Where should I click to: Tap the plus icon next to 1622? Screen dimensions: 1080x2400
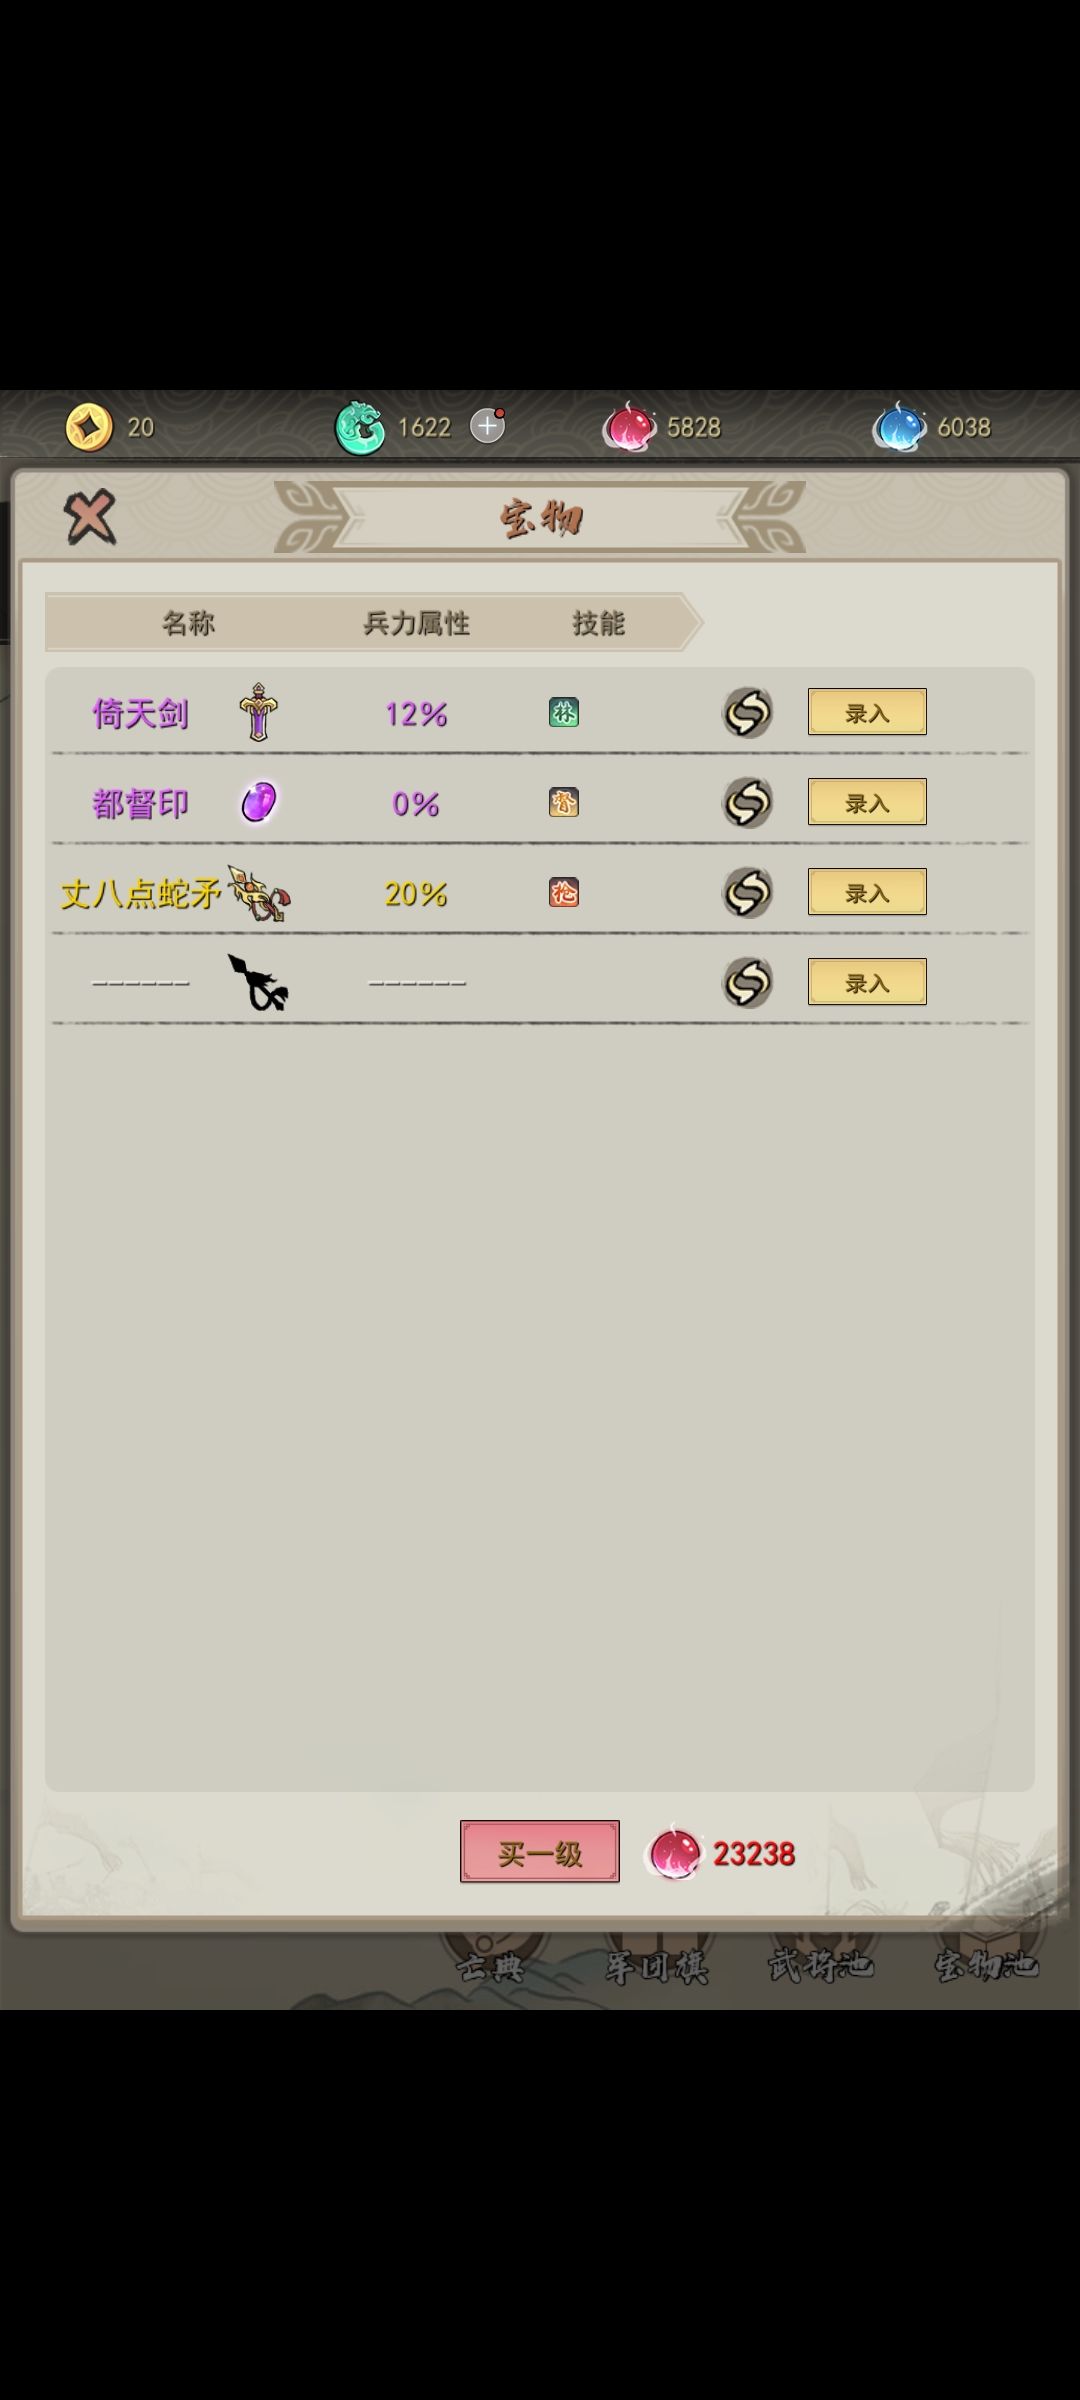click(x=487, y=426)
